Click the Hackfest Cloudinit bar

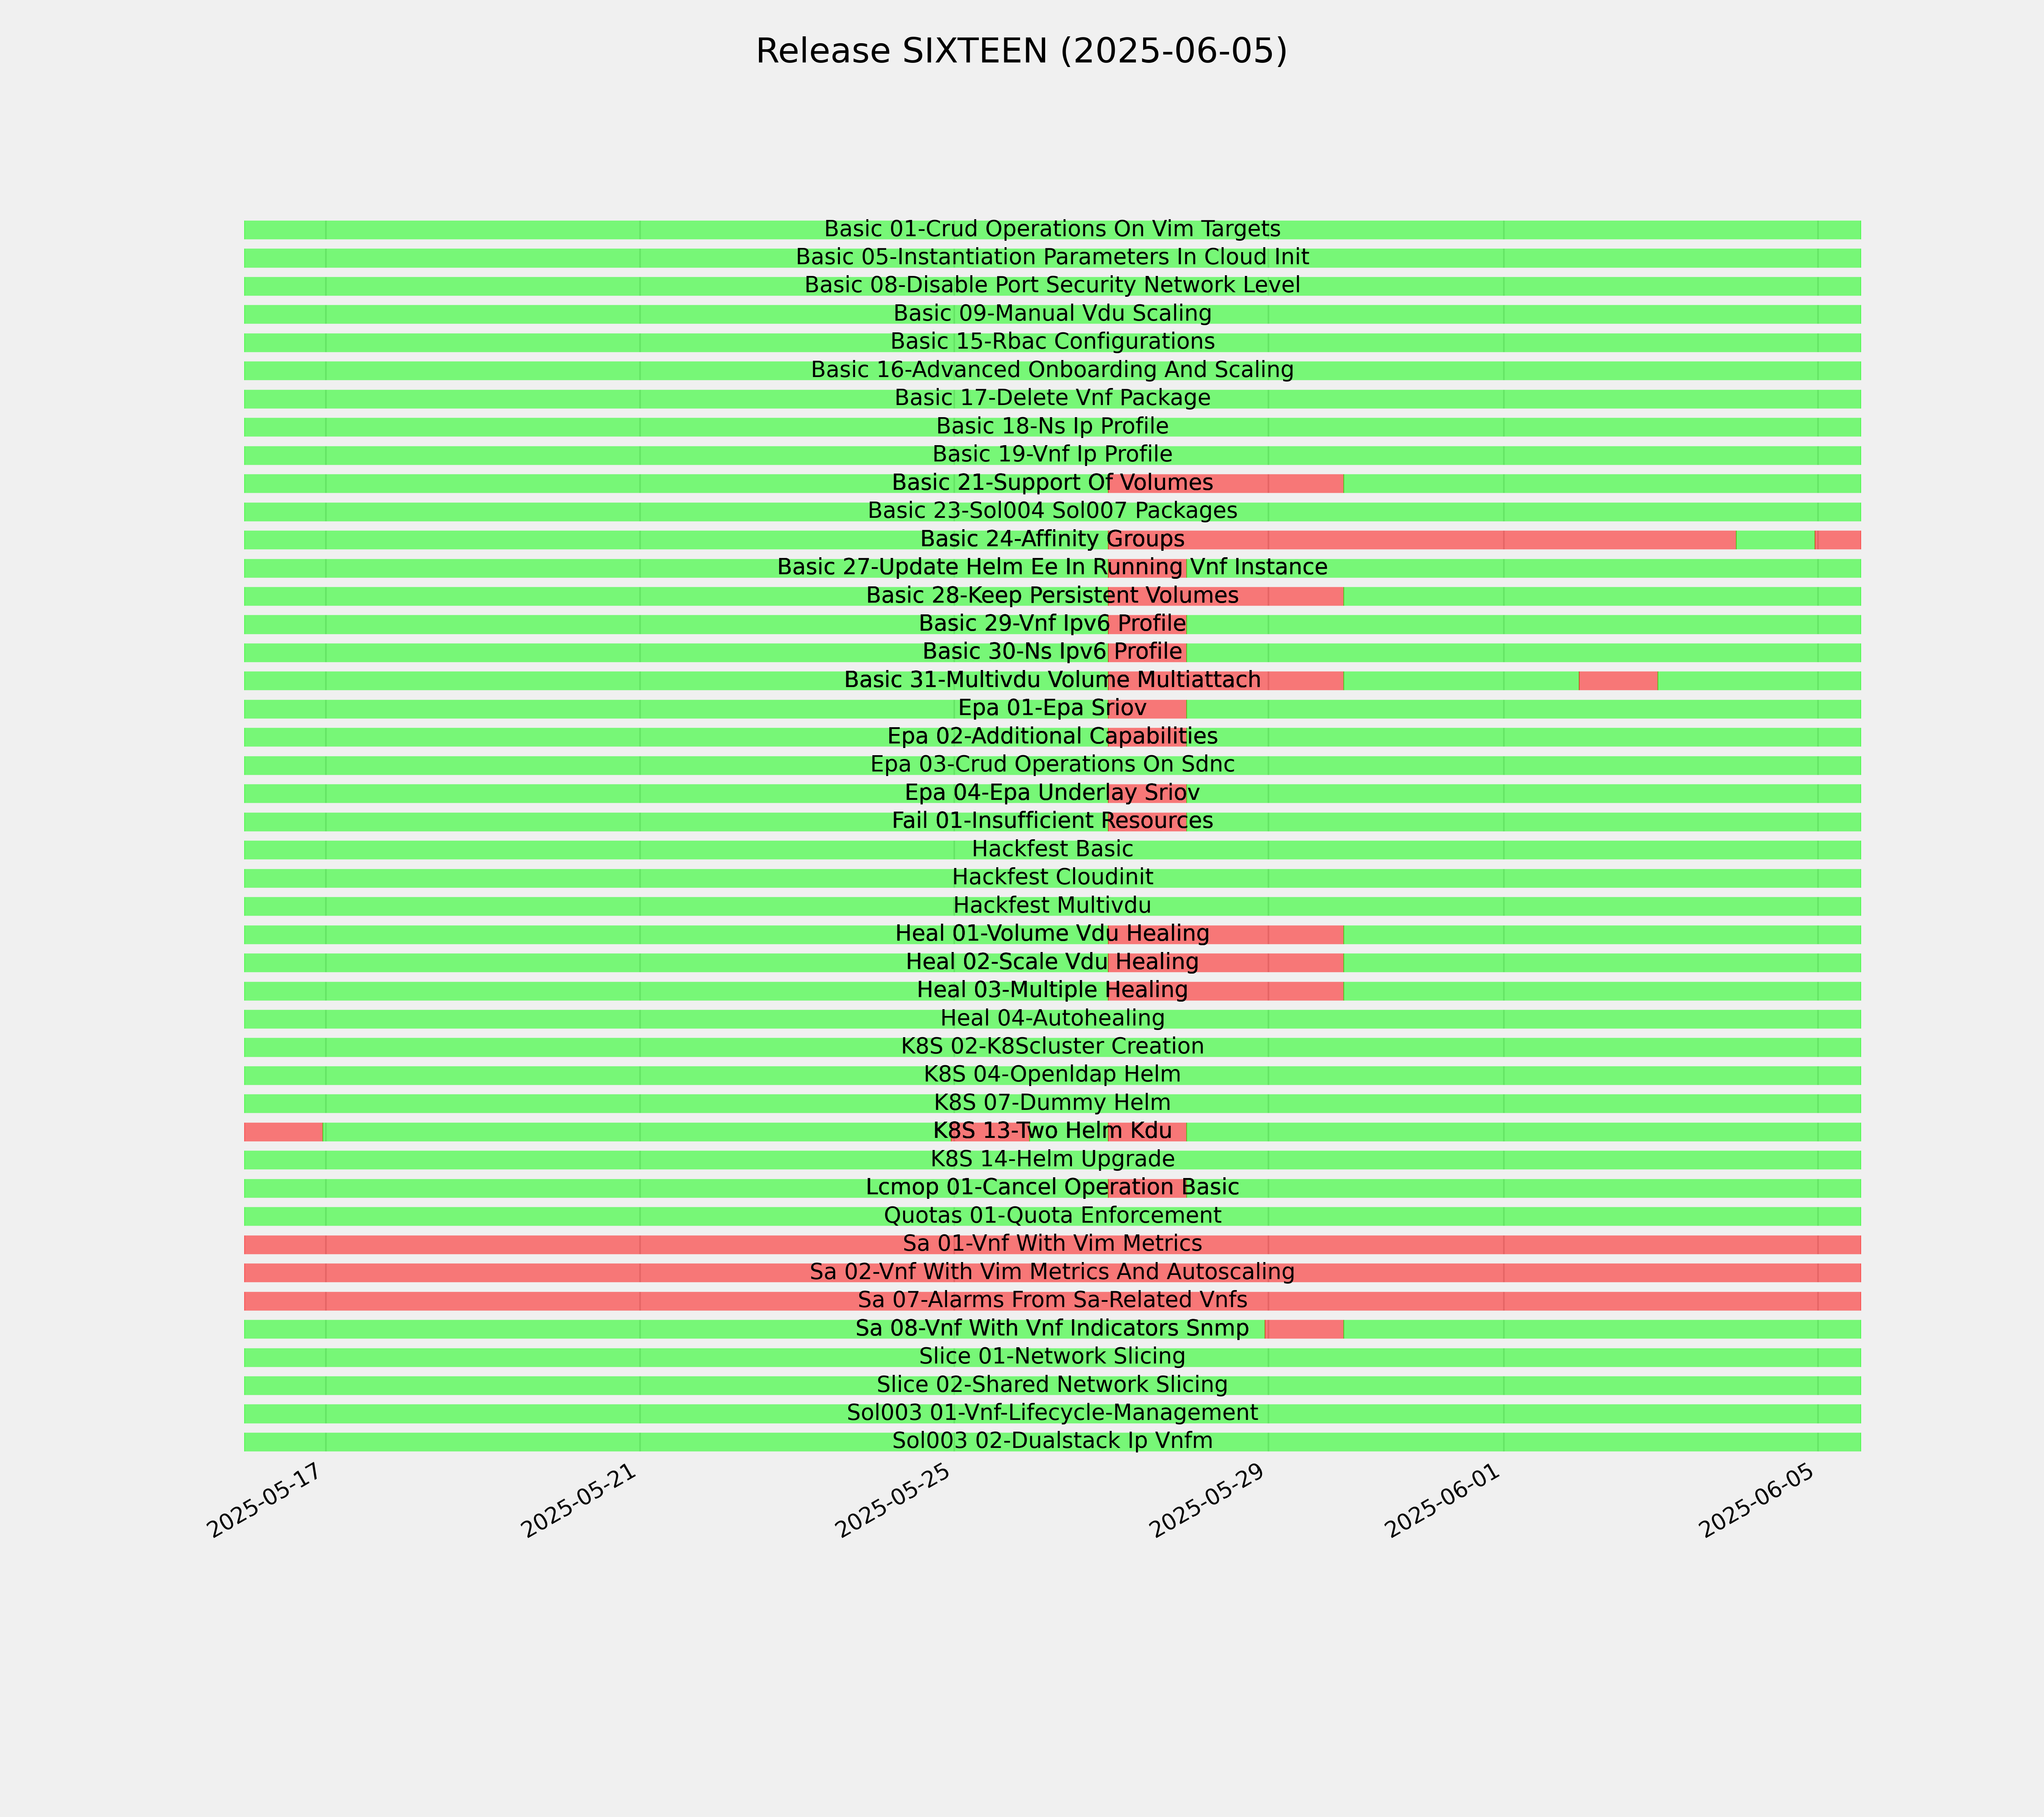point(1052,878)
